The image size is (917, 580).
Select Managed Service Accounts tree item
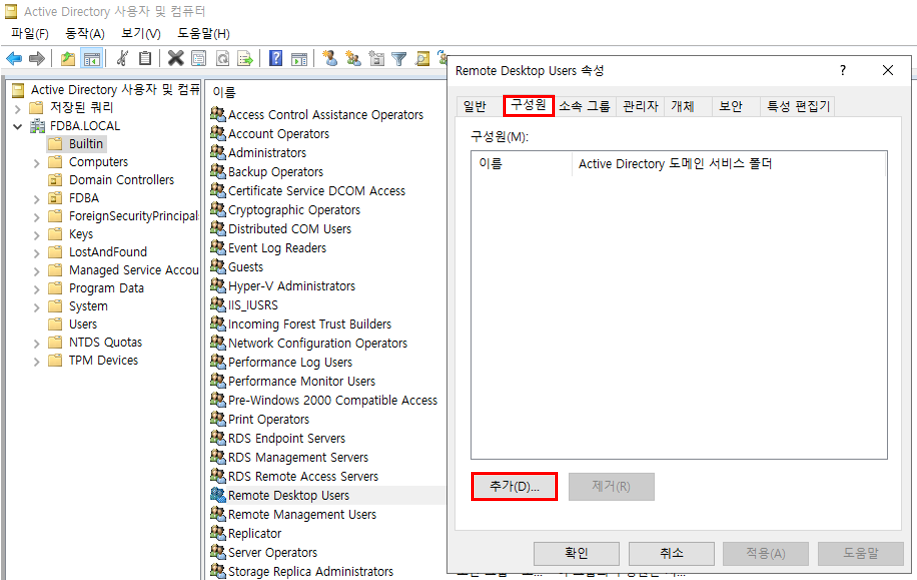point(134,270)
